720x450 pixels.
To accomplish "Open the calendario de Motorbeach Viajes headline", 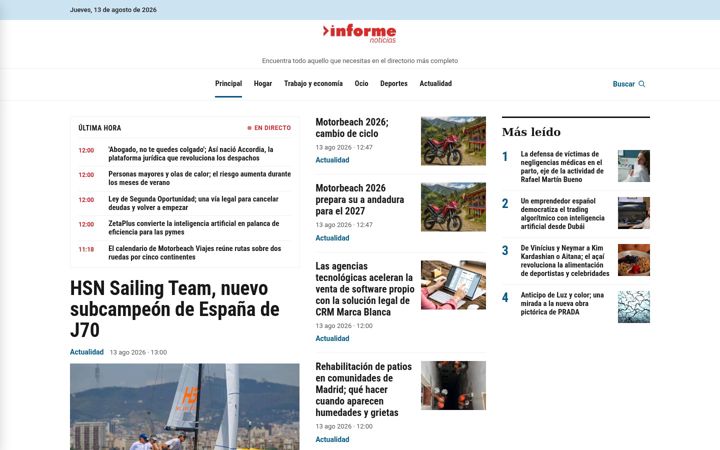I will [195, 253].
